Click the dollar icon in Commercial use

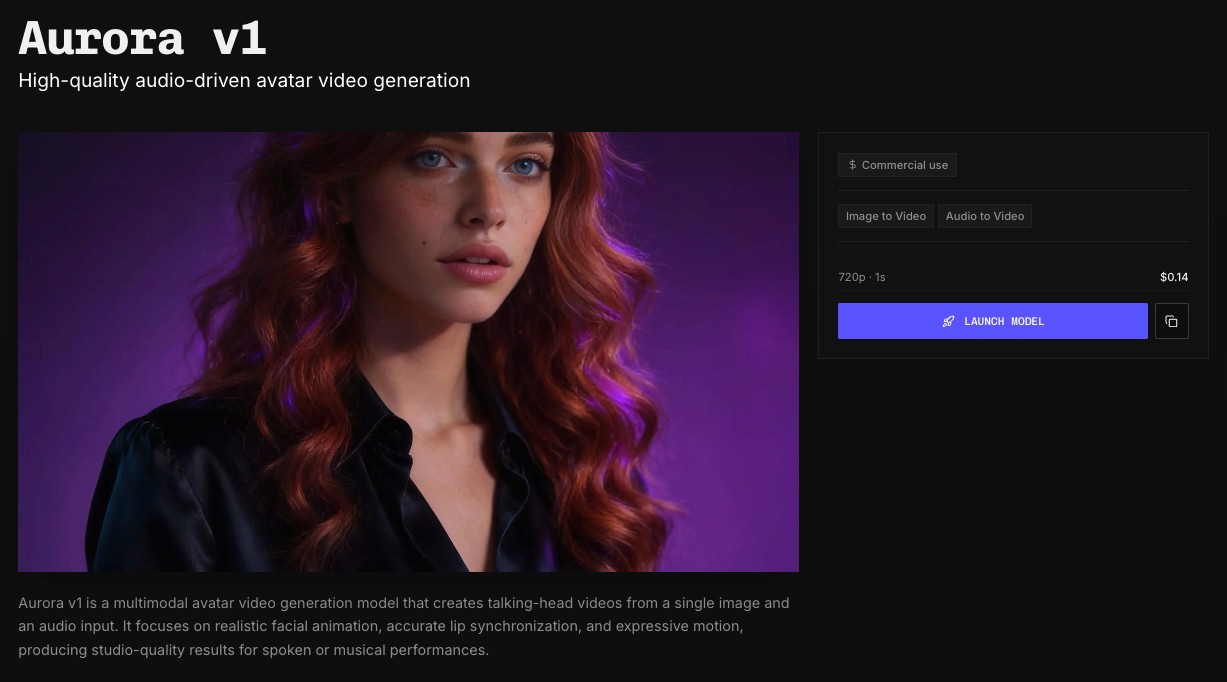click(852, 165)
